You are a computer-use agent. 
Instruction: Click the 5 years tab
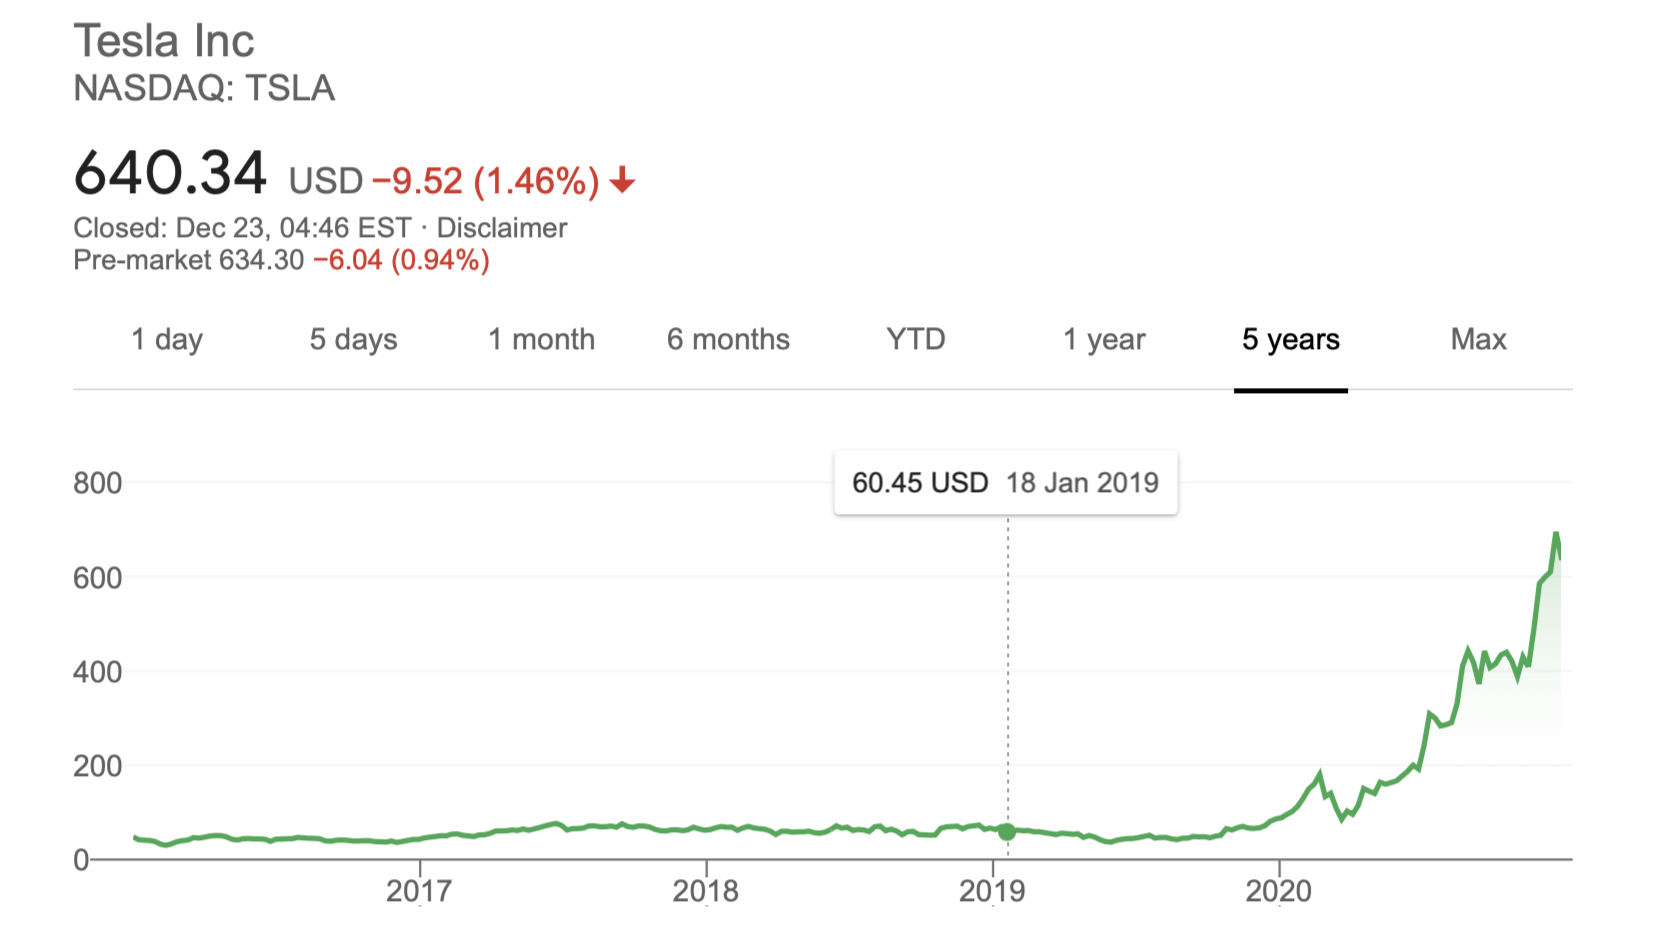point(1291,340)
